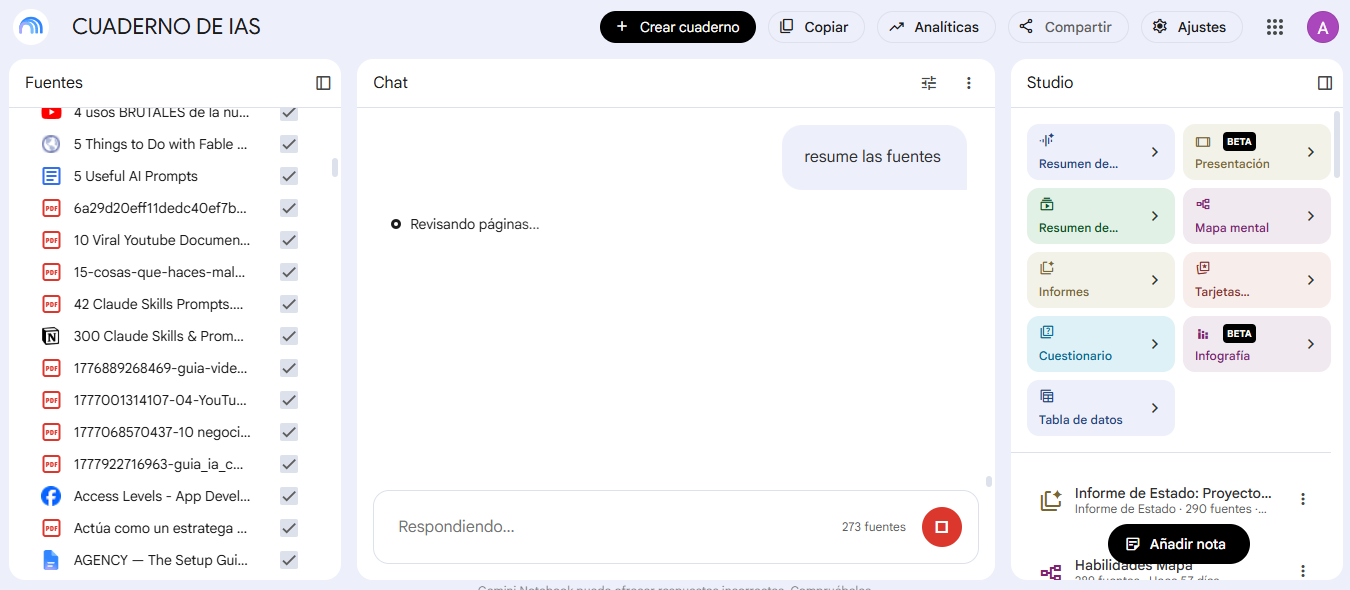Collapse the Studio panel with its icon
The height and width of the screenshot is (590, 1350).
pos(1325,83)
